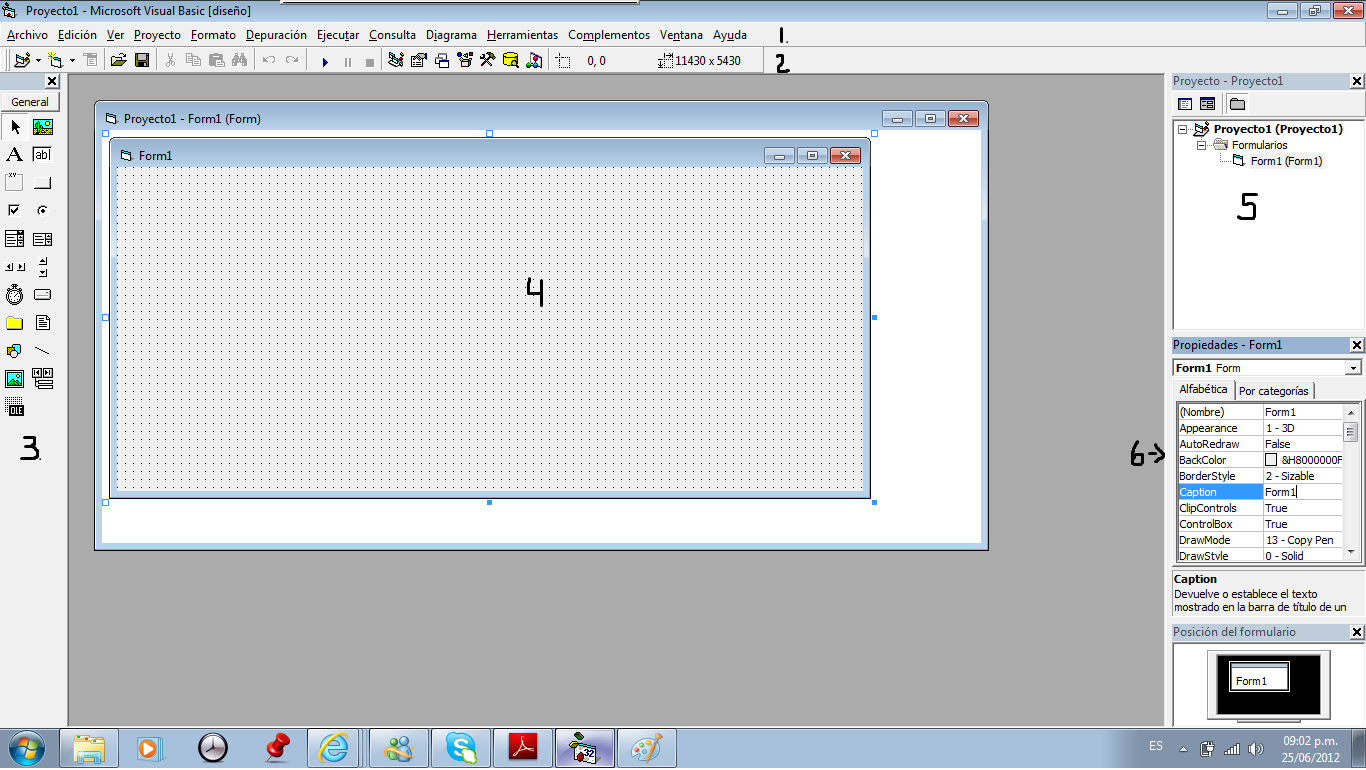Select the TextBox control tool

coord(42,152)
